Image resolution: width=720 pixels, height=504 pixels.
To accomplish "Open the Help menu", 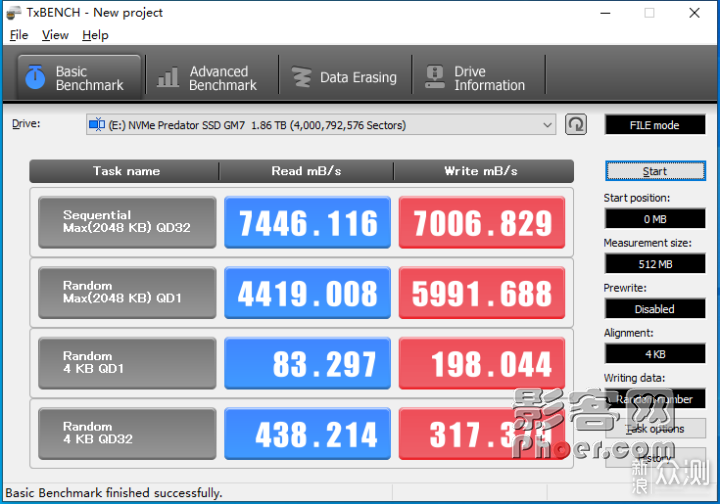I will (x=95, y=35).
